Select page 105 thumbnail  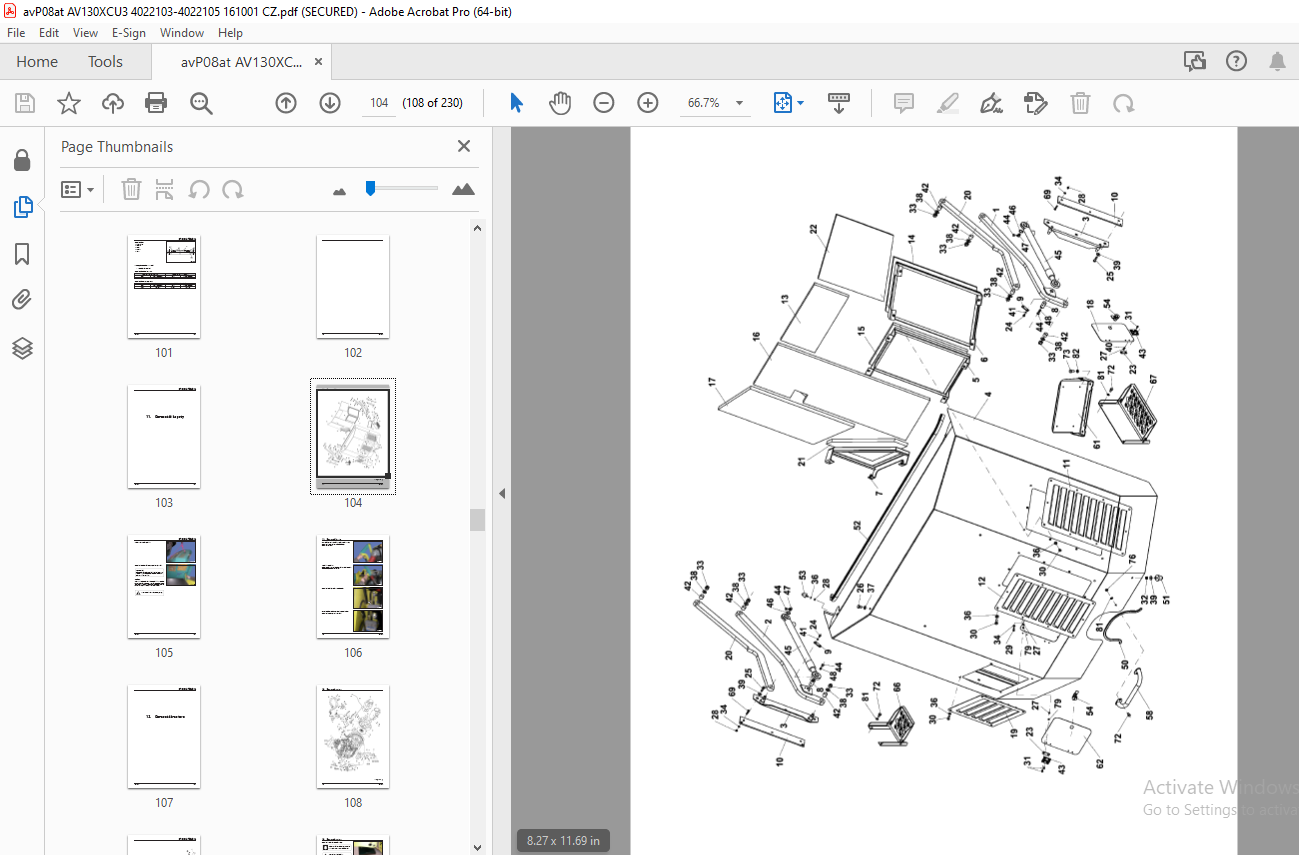tap(164, 588)
